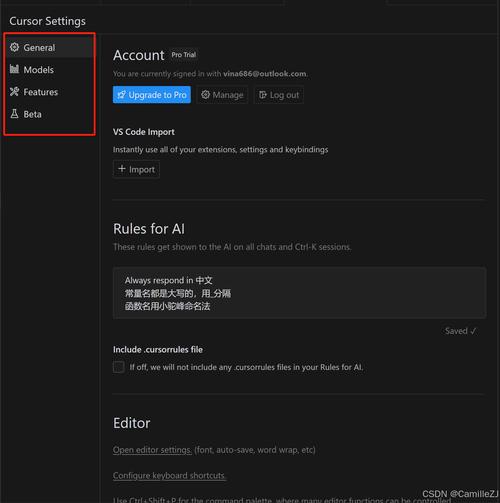The height and width of the screenshot is (503, 500).
Task: Log out of the account
Action: tap(279, 95)
